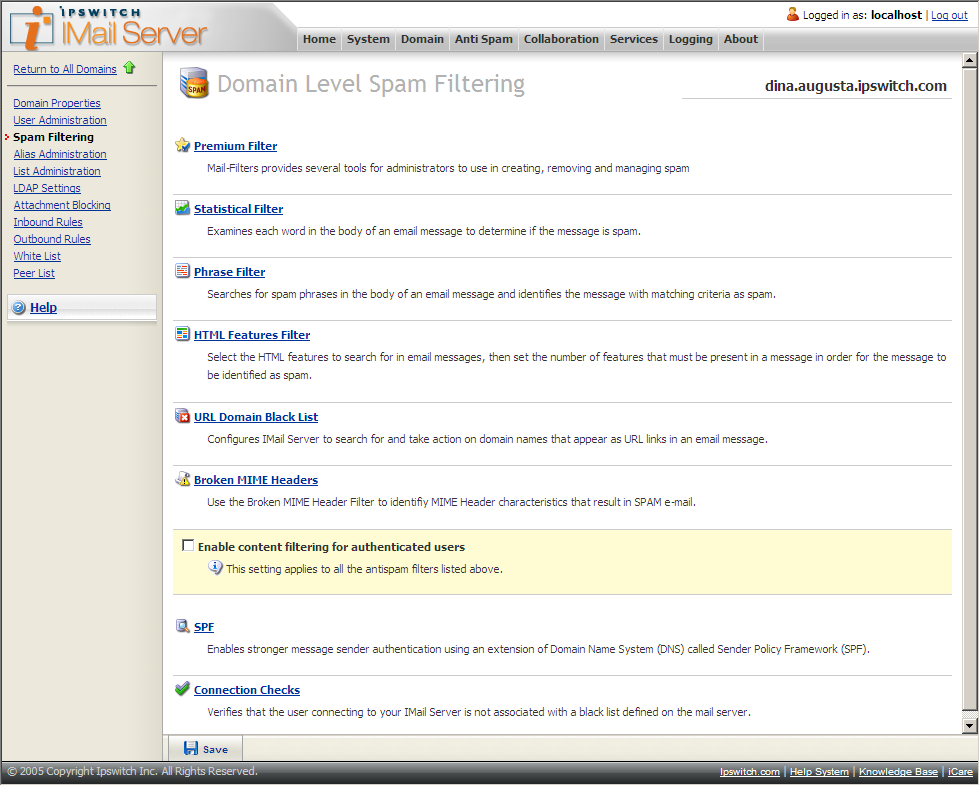Screen dimensions: 980x786
Task: Open the HTML Features Filter icon
Action: [x=183, y=334]
